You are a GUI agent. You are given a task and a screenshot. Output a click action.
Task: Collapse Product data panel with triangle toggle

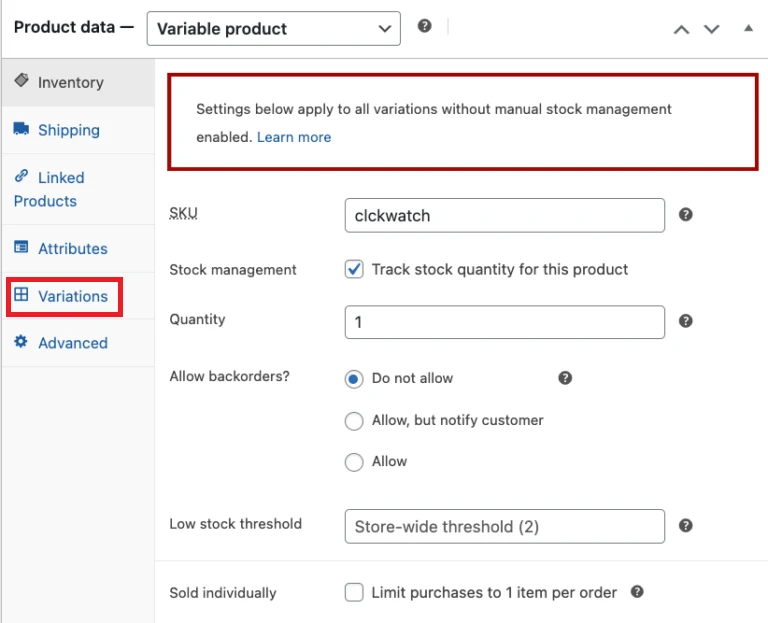click(x=748, y=29)
